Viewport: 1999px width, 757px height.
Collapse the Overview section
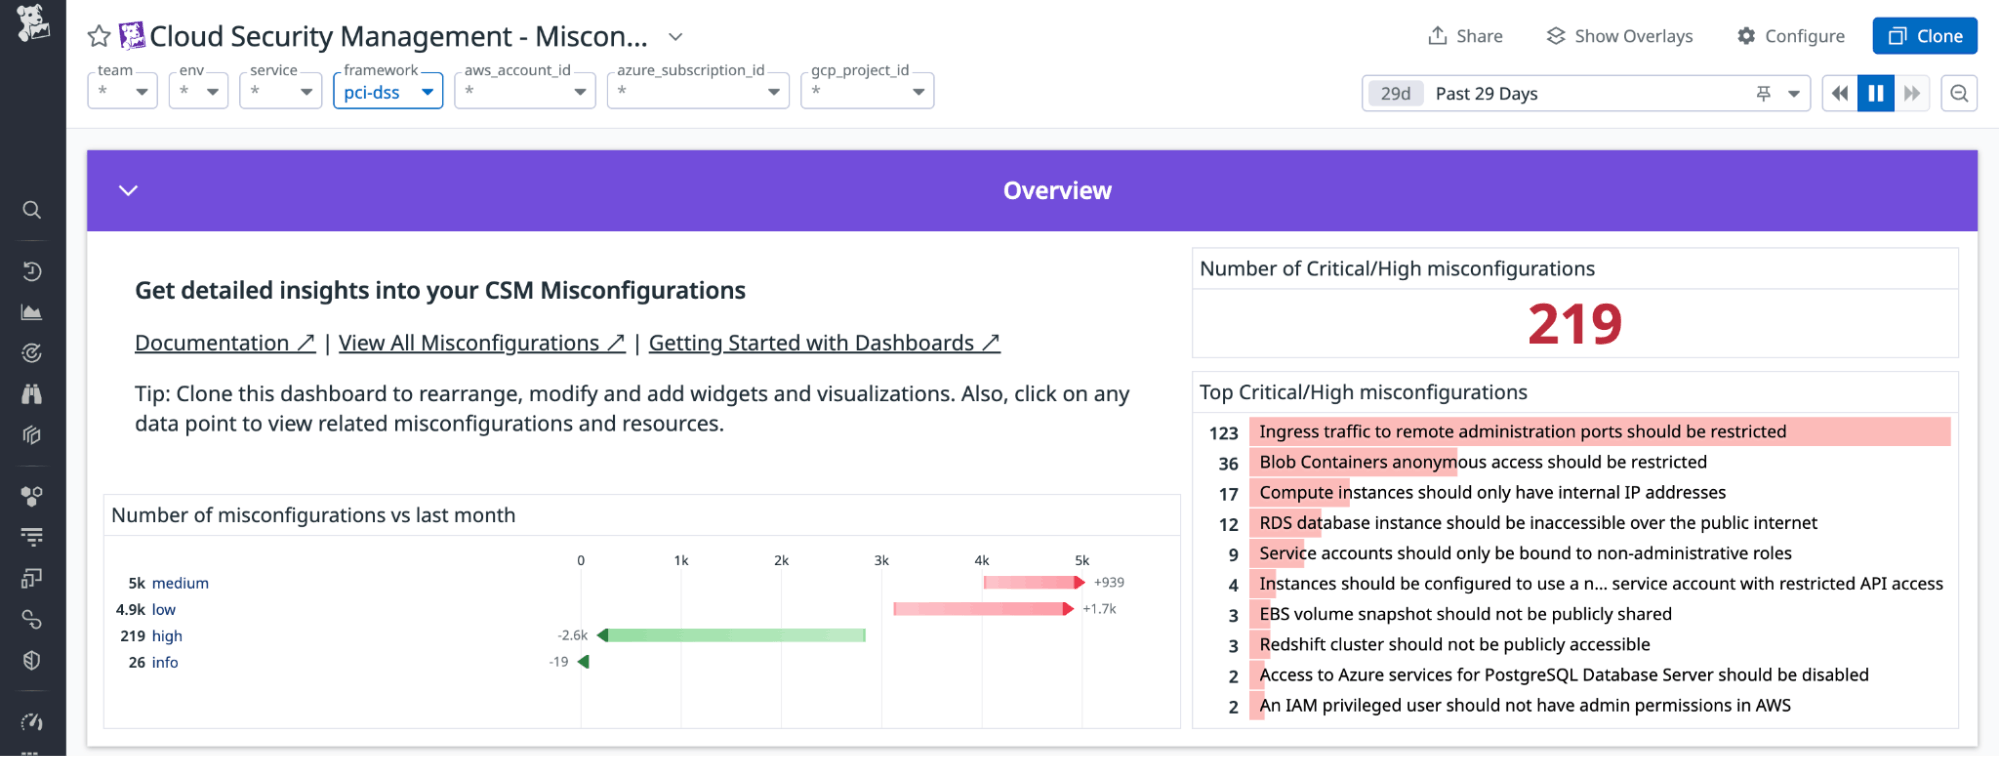click(128, 190)
